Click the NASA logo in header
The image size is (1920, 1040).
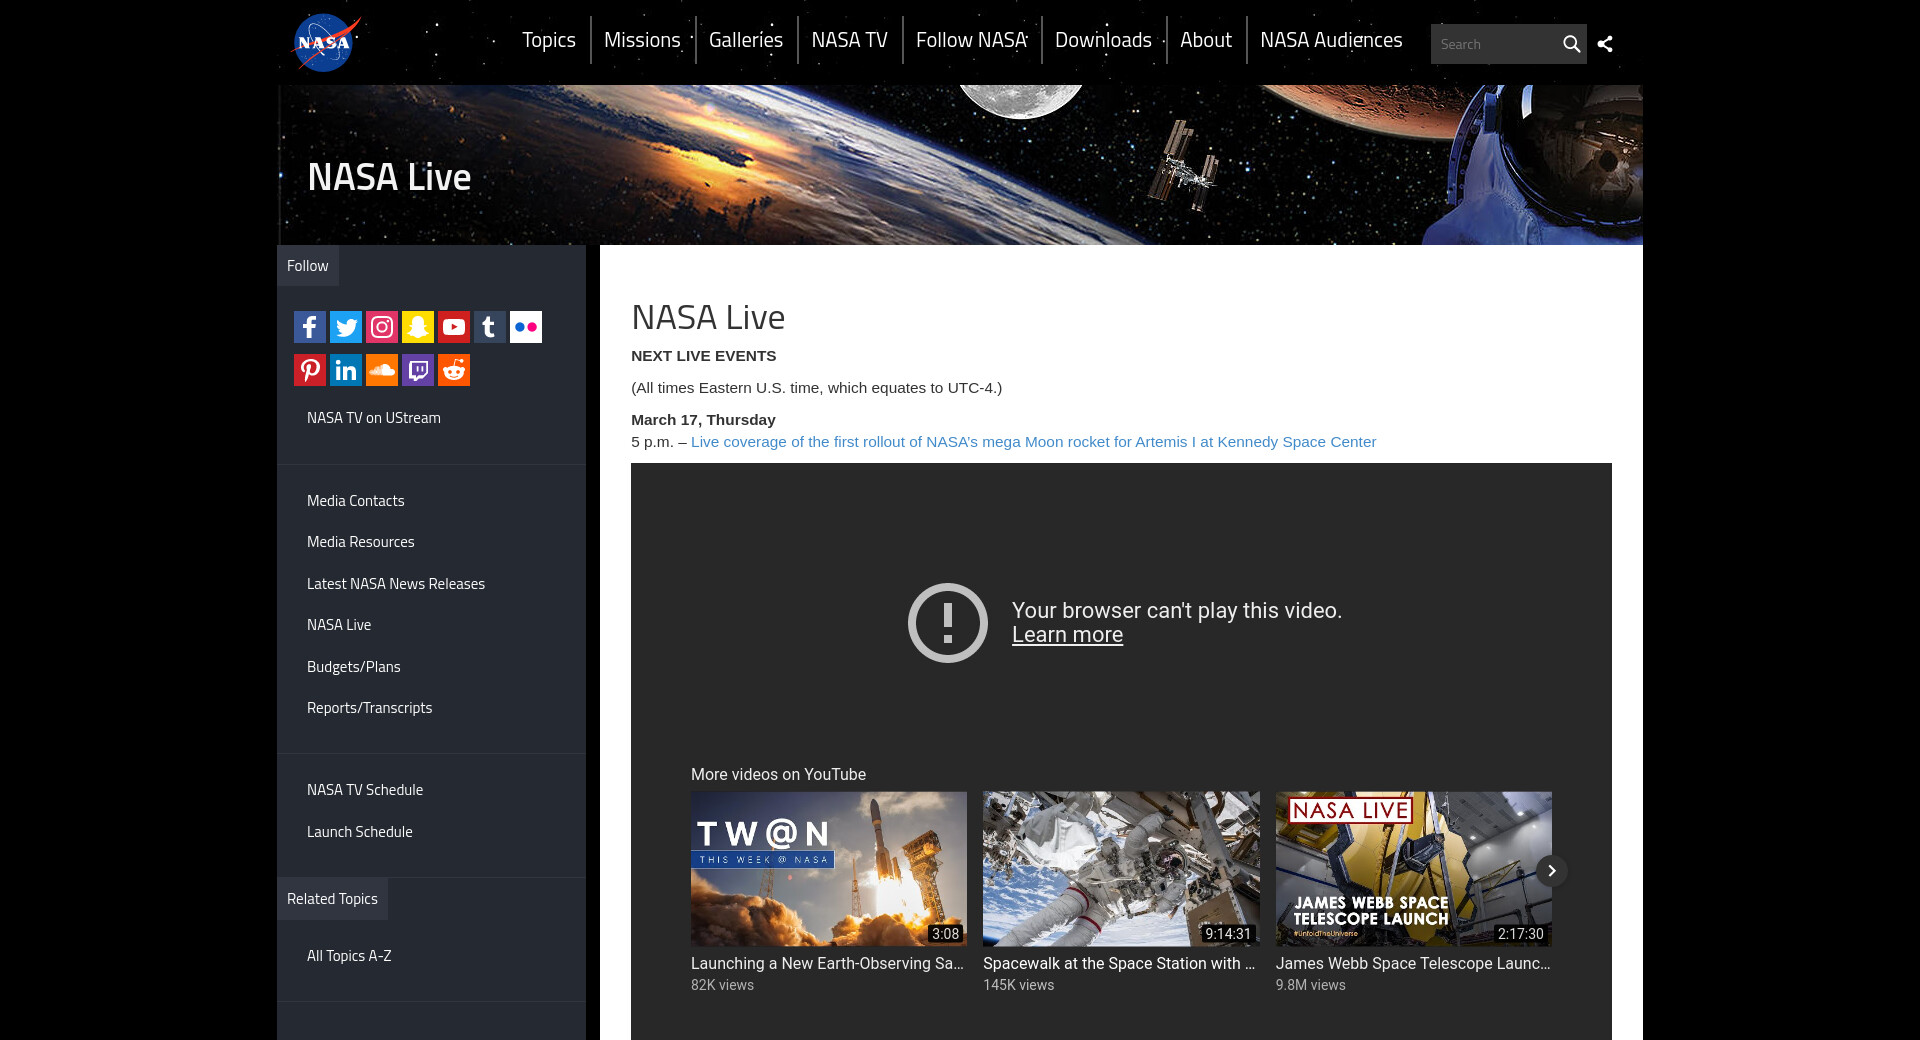tap(325, 43)
